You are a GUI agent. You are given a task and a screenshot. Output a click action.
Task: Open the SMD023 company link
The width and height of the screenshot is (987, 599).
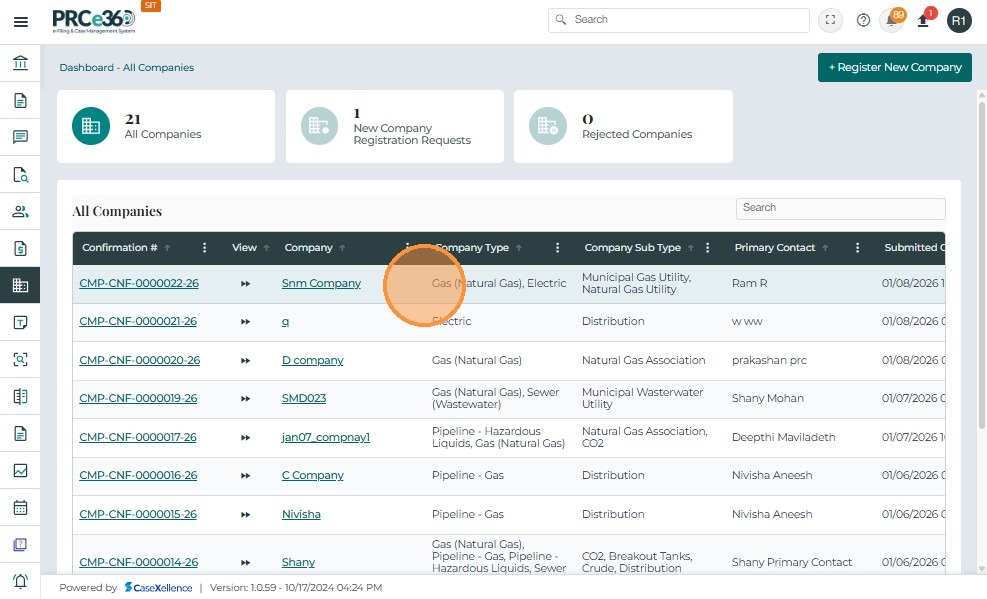coord(304,398)
